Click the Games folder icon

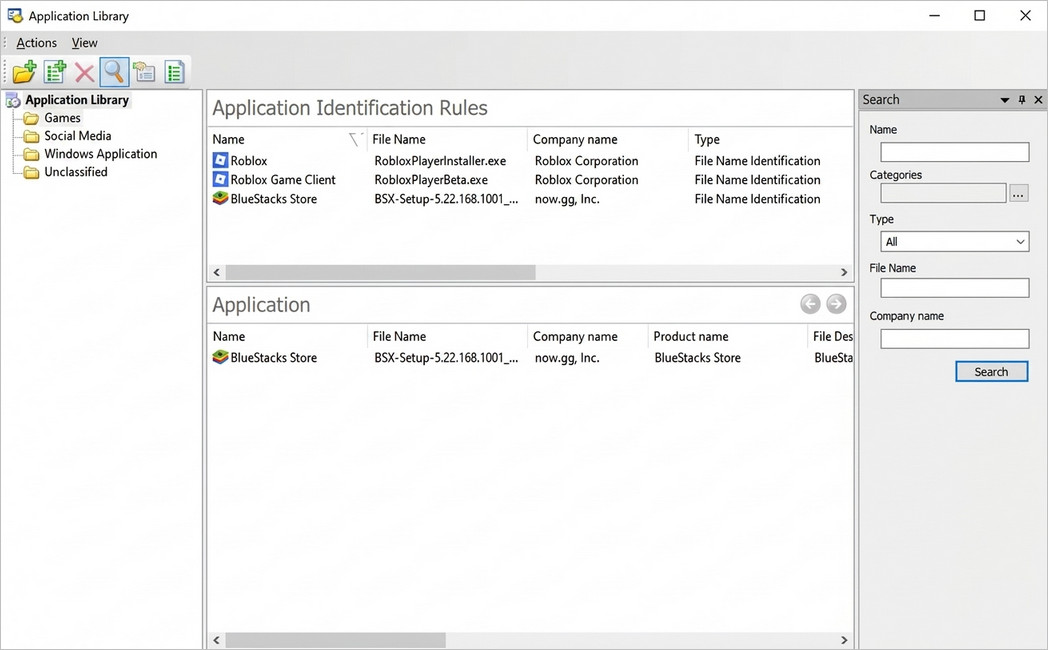tap(31, 118)
